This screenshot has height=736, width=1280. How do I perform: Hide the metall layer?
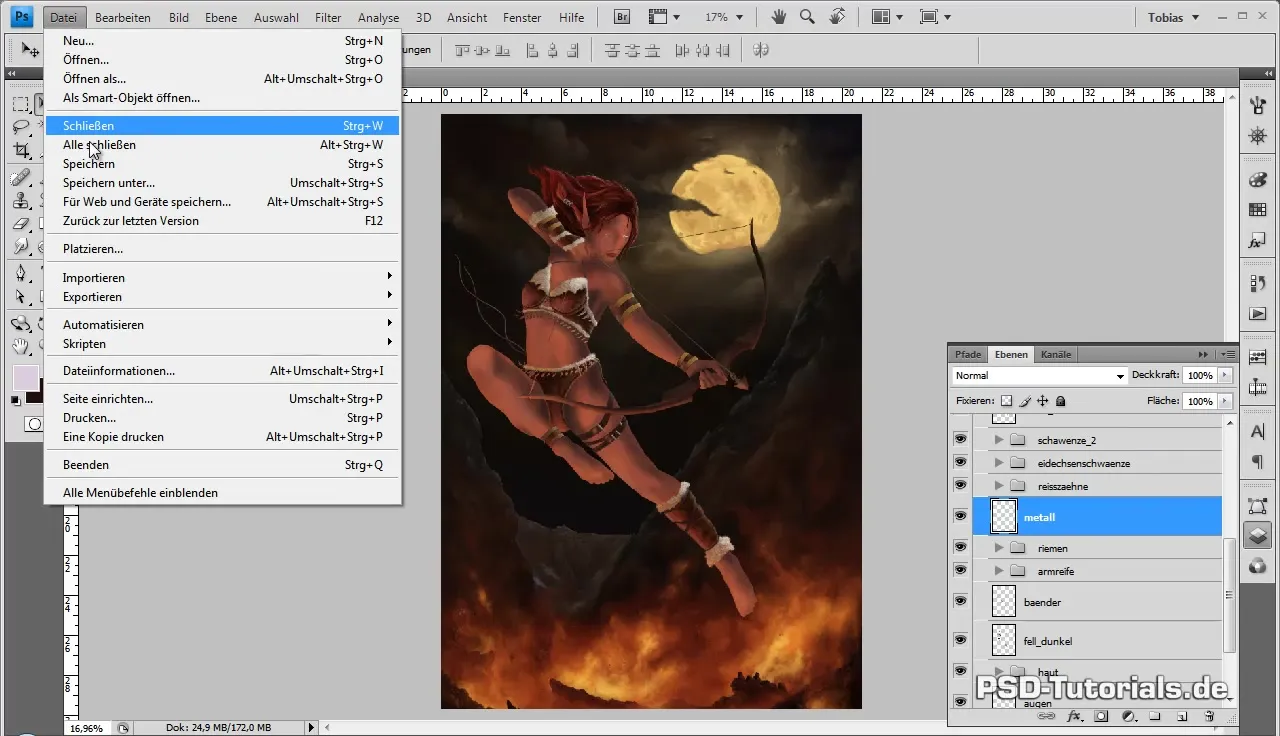(x=961, y=516)
